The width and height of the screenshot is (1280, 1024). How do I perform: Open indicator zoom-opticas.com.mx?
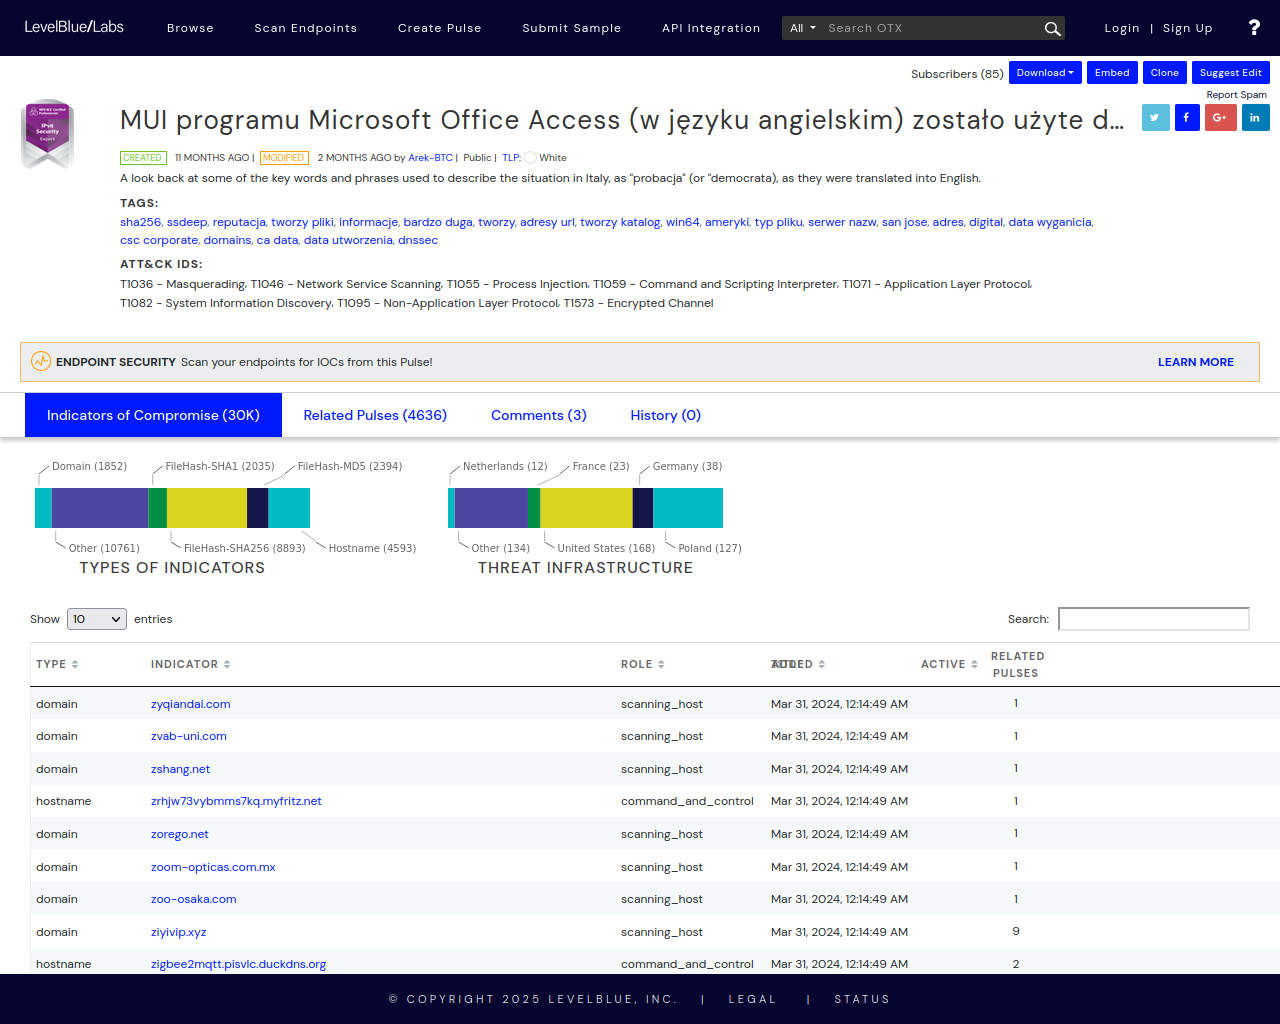[213, 867]
